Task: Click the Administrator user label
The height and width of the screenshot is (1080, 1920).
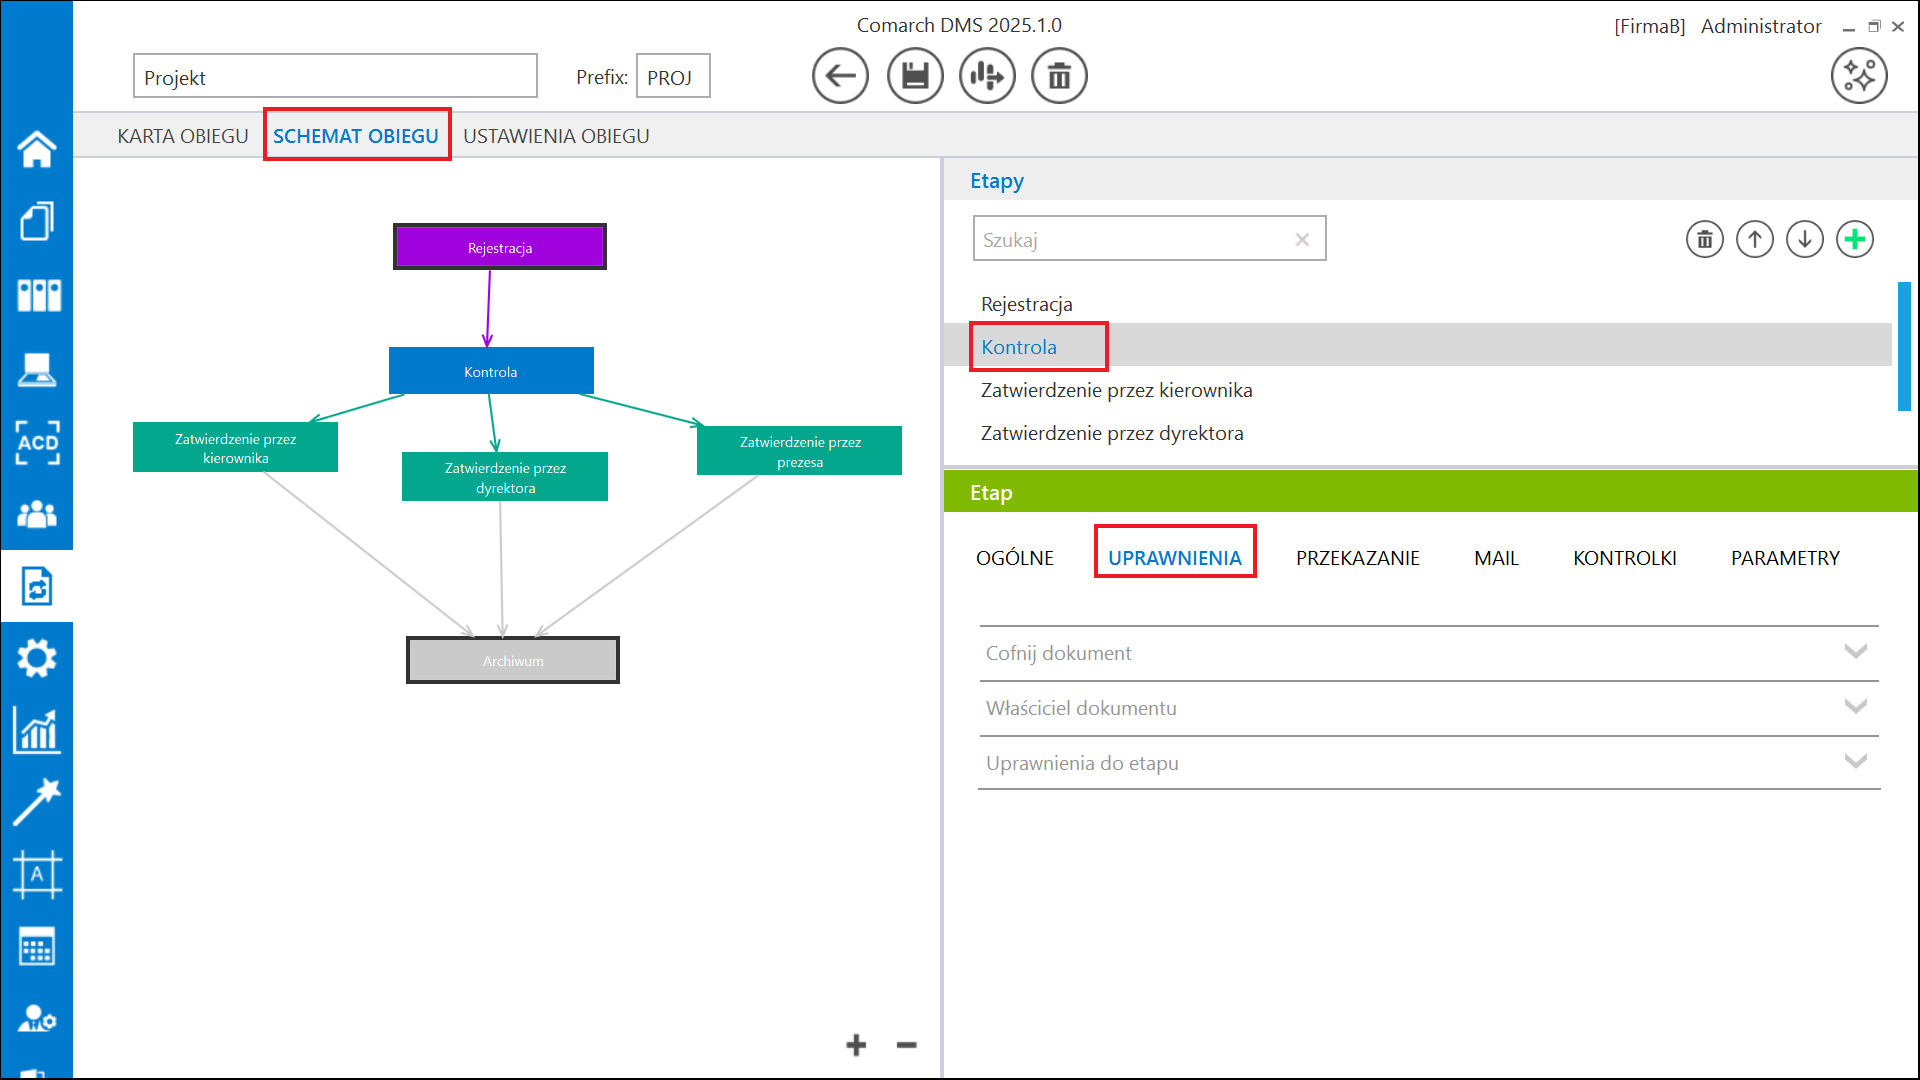Action: pos(1761,26)
